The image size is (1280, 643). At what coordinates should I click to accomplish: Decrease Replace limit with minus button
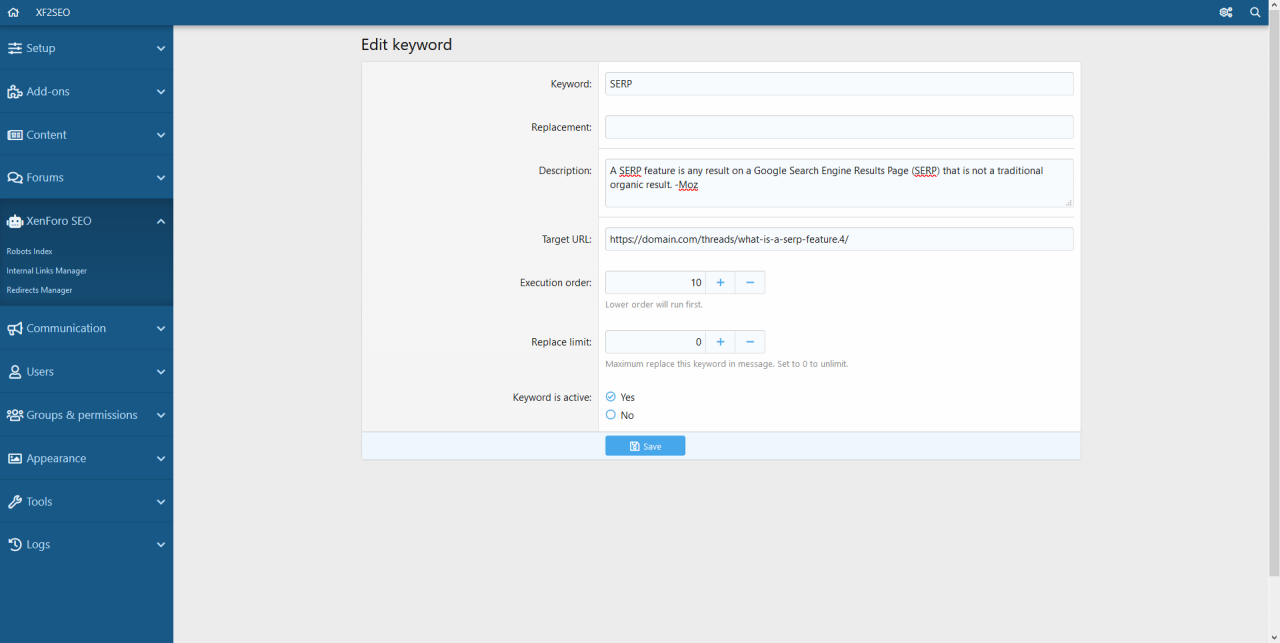(750, 342)
